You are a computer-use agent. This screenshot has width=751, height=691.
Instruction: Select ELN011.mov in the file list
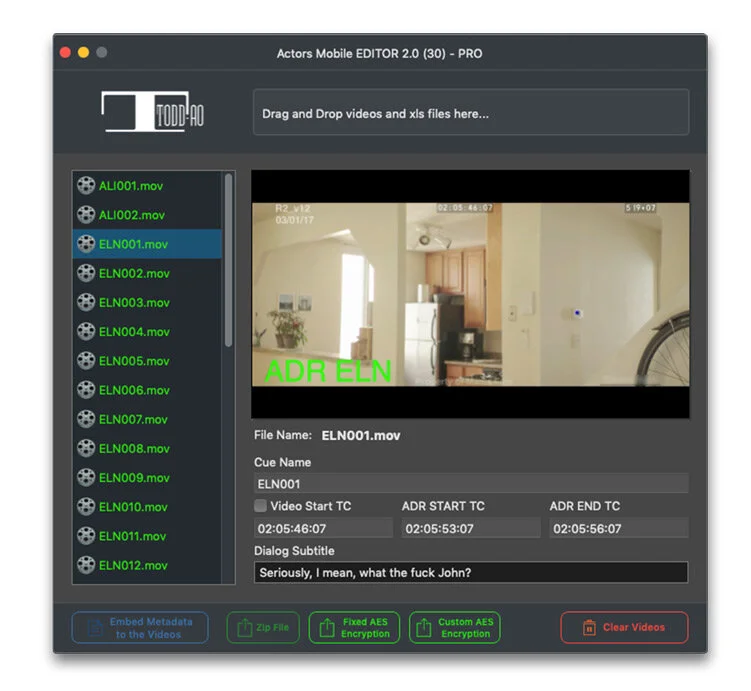(147, 536)
